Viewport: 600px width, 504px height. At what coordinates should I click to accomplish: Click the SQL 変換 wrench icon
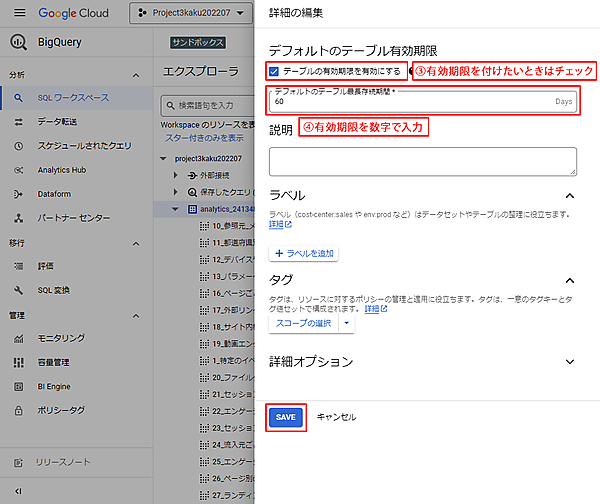pos(18,290)
